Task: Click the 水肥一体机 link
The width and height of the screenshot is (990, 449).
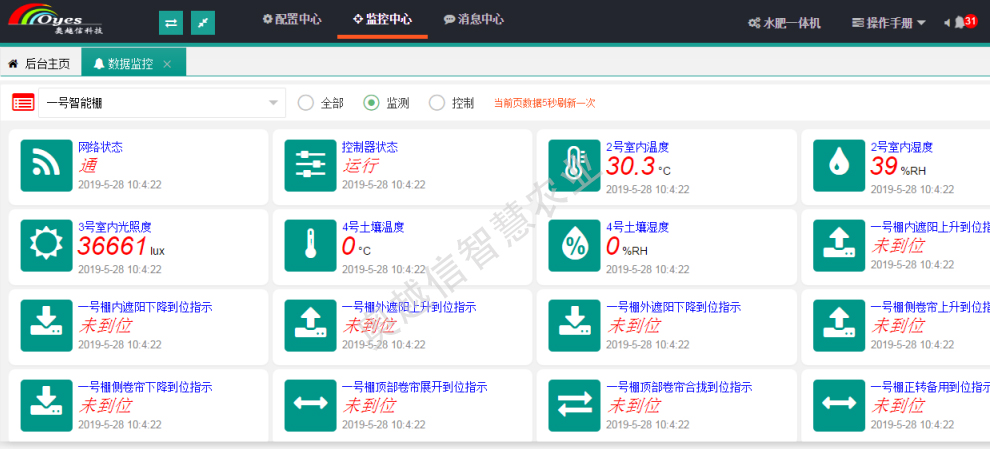Action: (x=785, y=23)
